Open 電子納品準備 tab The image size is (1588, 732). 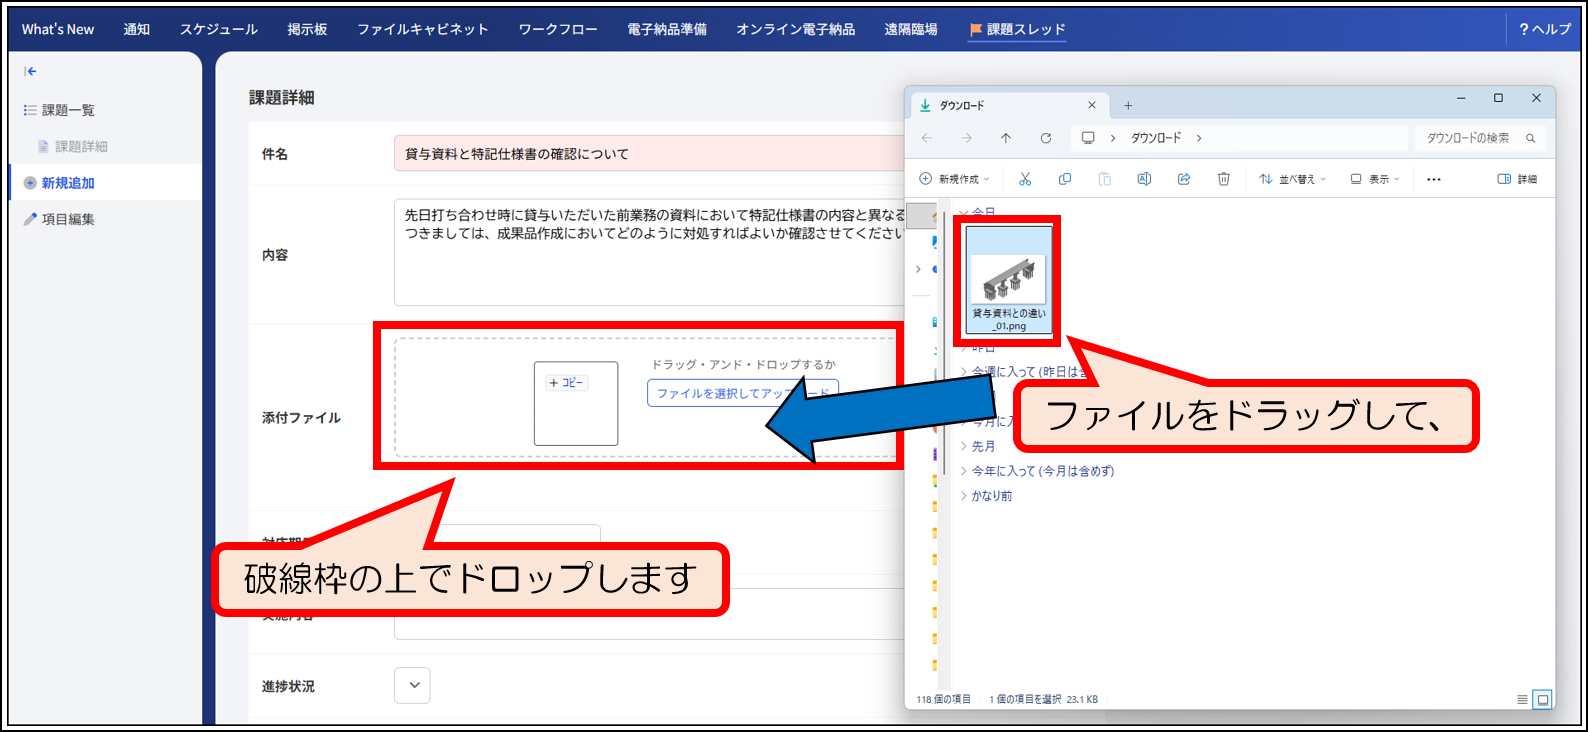667,29
